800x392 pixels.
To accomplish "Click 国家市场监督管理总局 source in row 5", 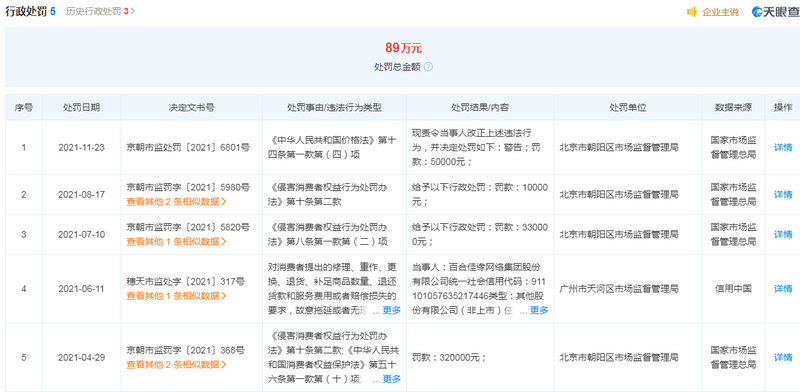I will [733, 357].
